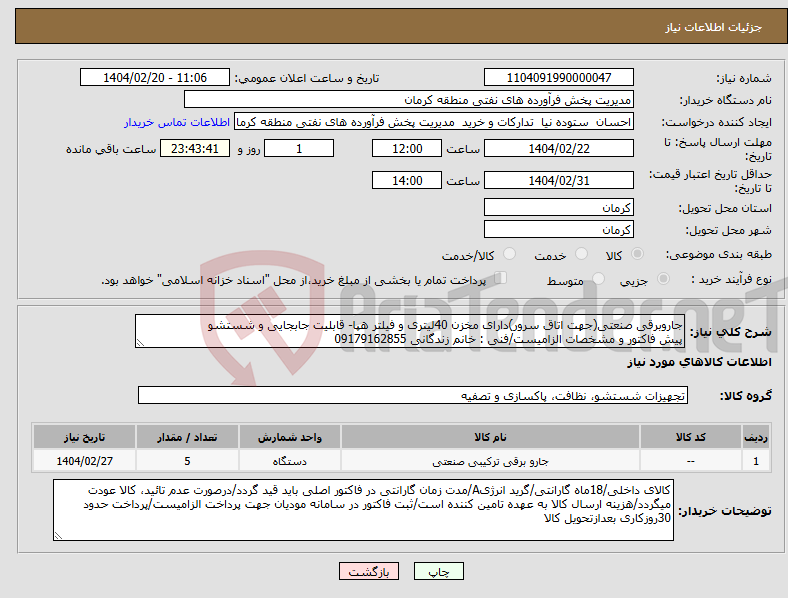Click the نوع فرآیند خرید label
Screen dimensions: 788x598
click(x=731, y=279)
